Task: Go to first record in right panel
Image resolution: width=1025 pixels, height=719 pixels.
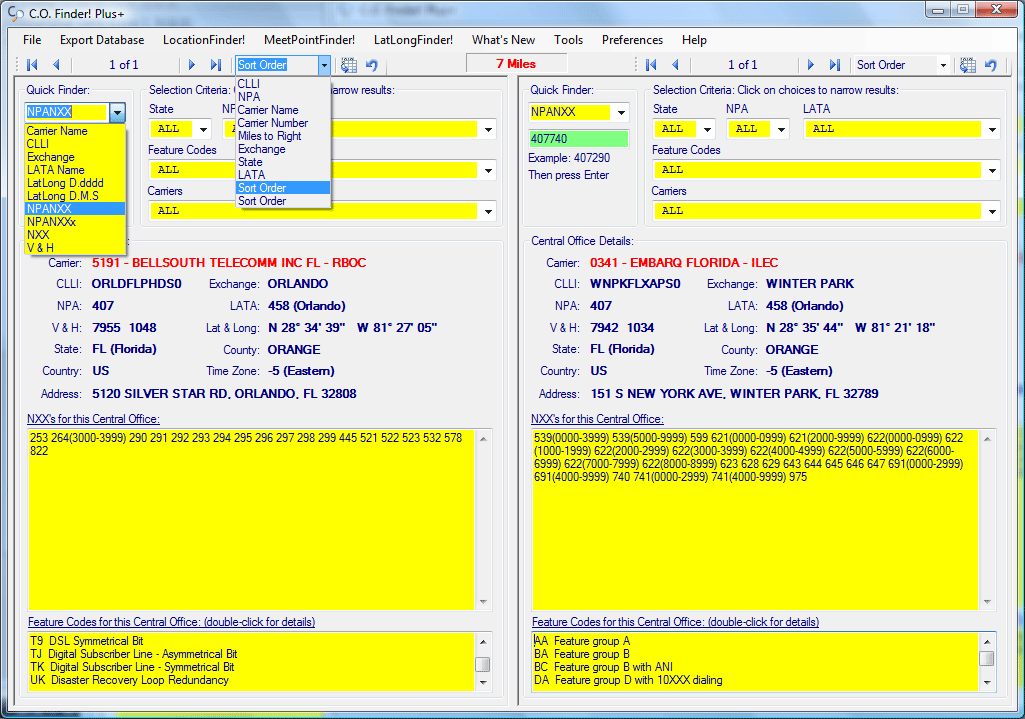Action: tap(650, 65)
